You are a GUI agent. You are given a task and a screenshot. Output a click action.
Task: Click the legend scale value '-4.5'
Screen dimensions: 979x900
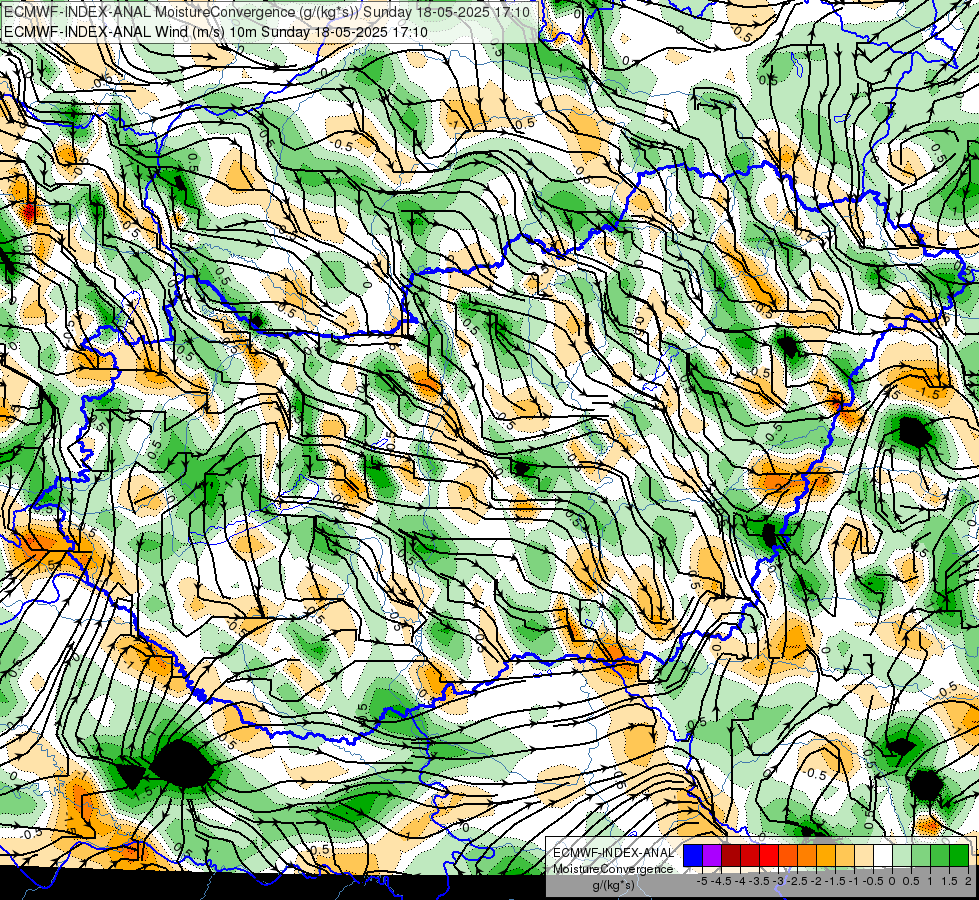click(x=721, y=881)
